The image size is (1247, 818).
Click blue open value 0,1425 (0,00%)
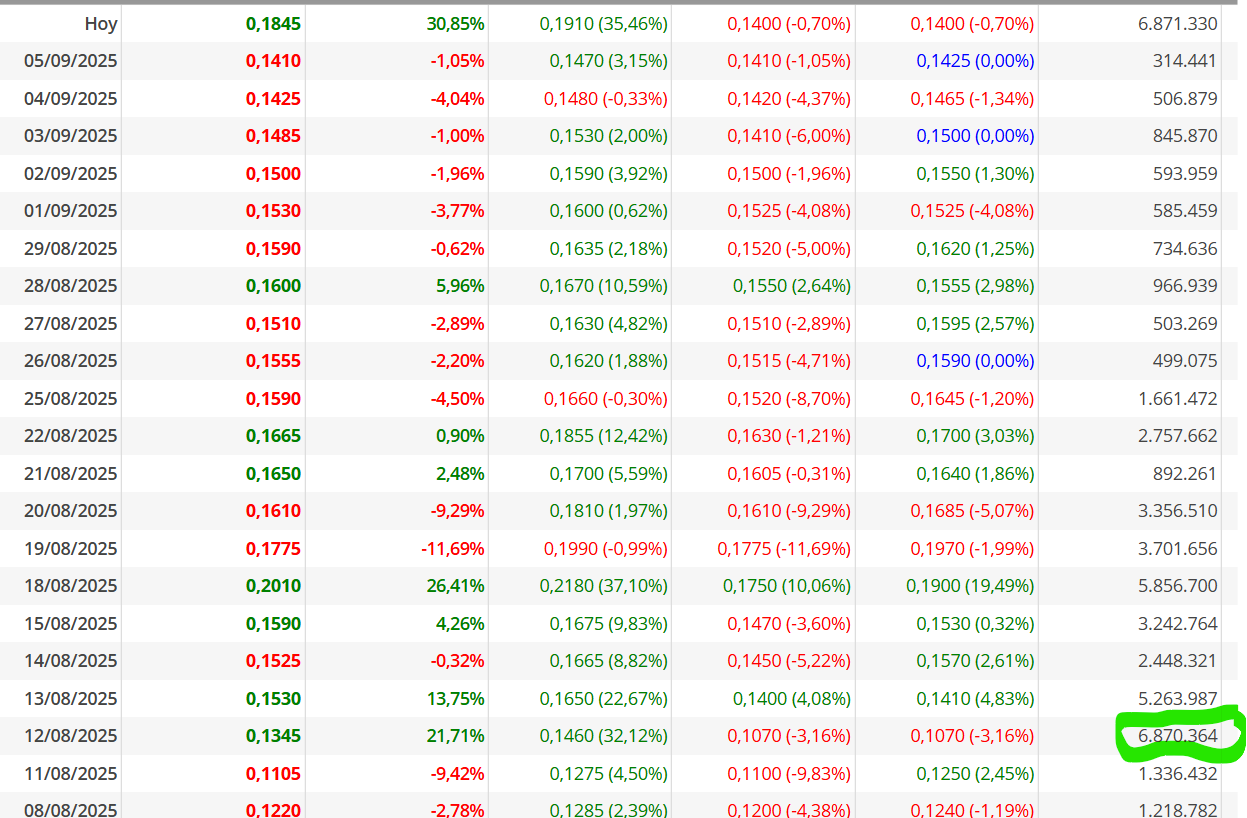[x=975, y=61]
